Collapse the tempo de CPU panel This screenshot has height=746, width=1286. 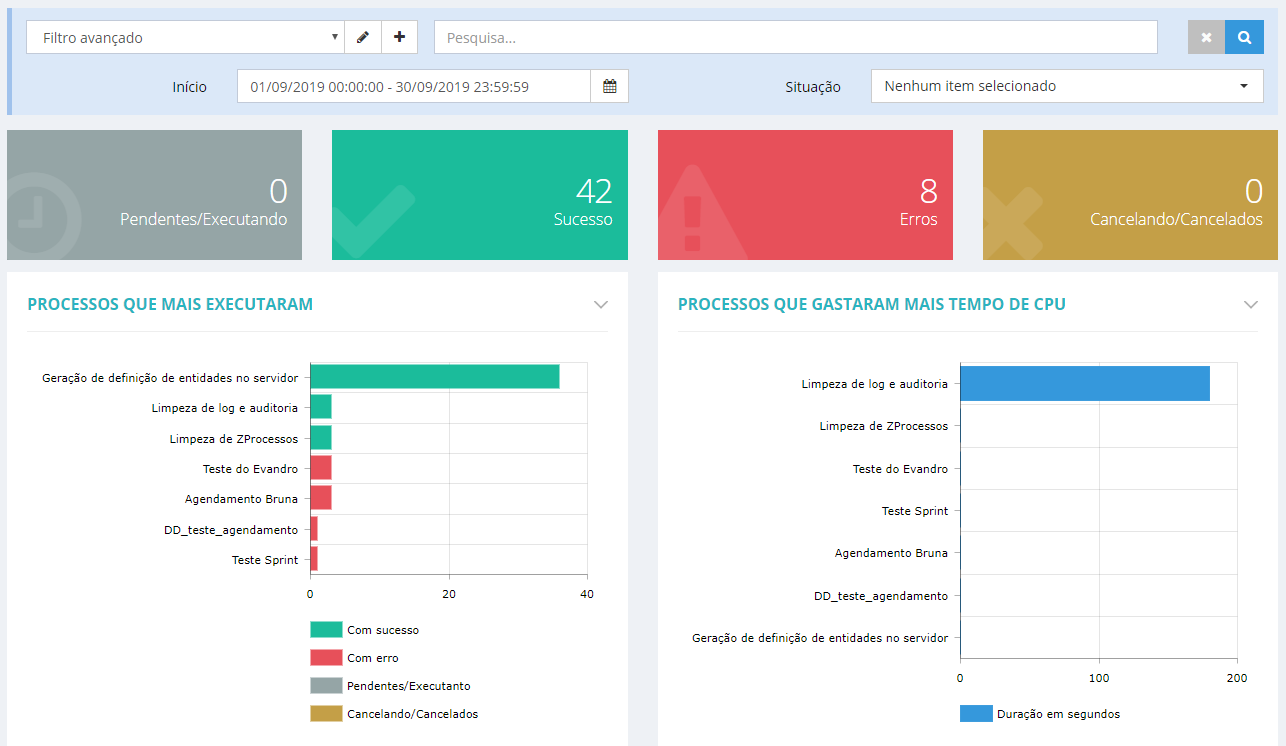[1251, 304]
